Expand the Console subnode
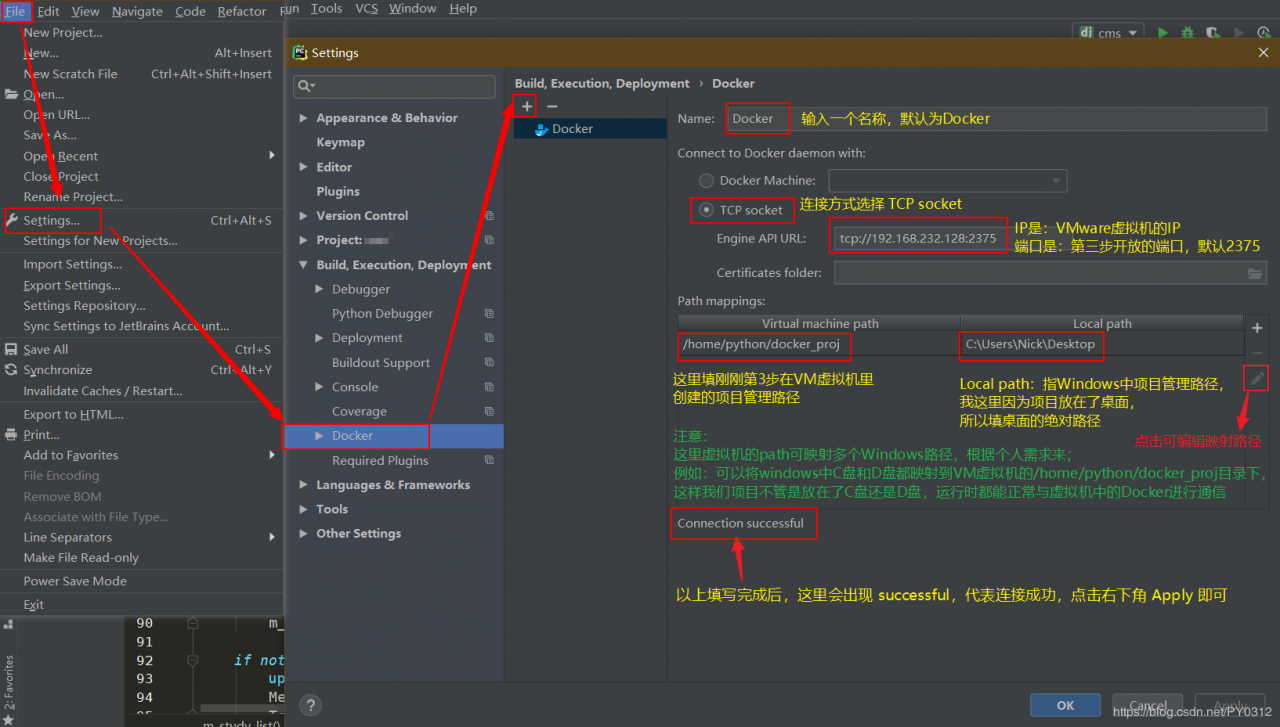Image resolution: width=1280 pixels, height=727 pixels. click(320, 387)
